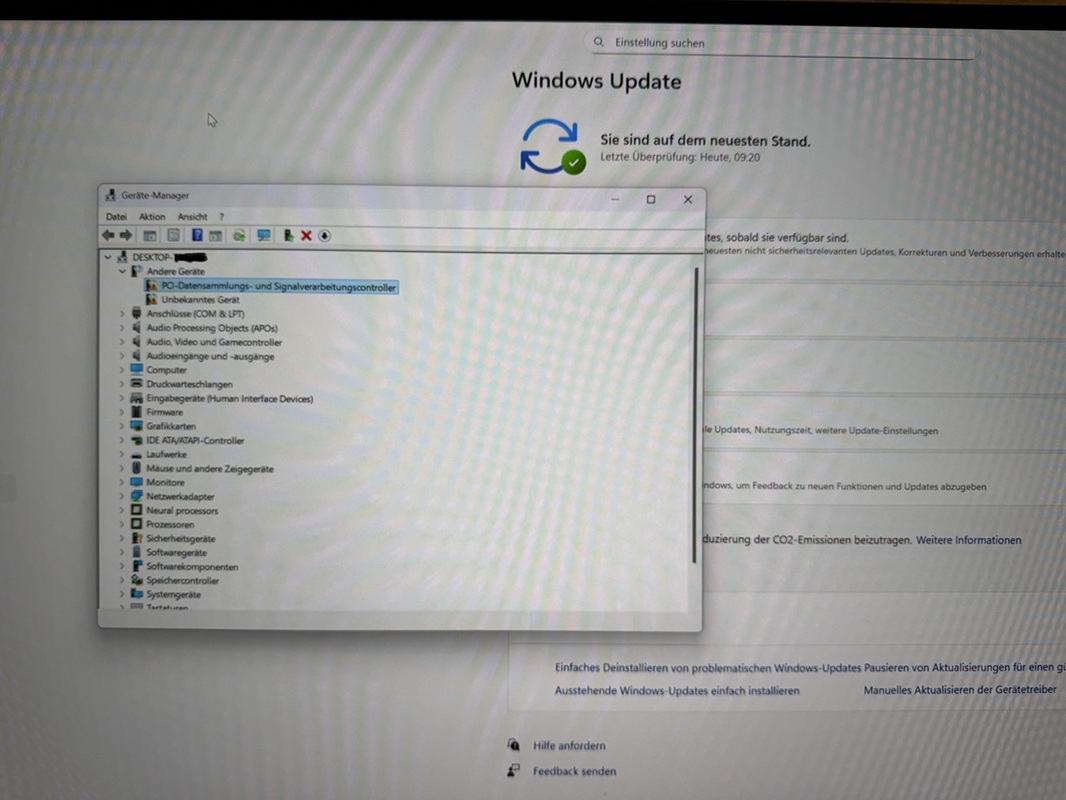The height and width of the screenshot is (800, 1066).
Task: Select the Unbekanntes Gerät label
Action: click(x=201, y=300)
